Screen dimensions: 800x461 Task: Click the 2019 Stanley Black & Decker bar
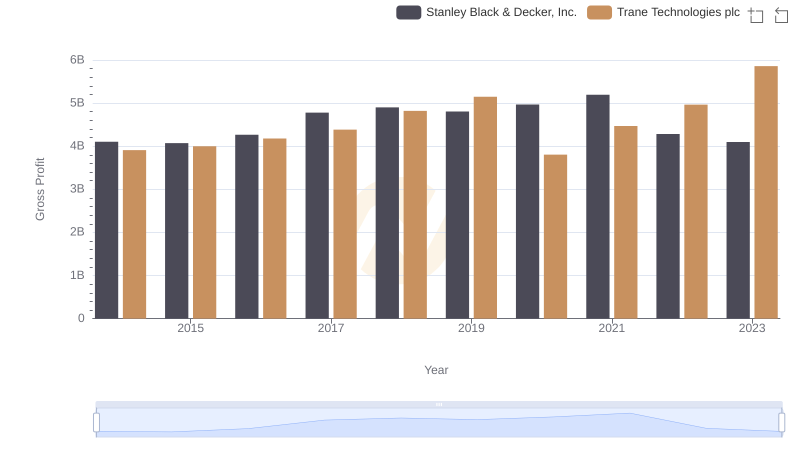(x=458, y=215)
